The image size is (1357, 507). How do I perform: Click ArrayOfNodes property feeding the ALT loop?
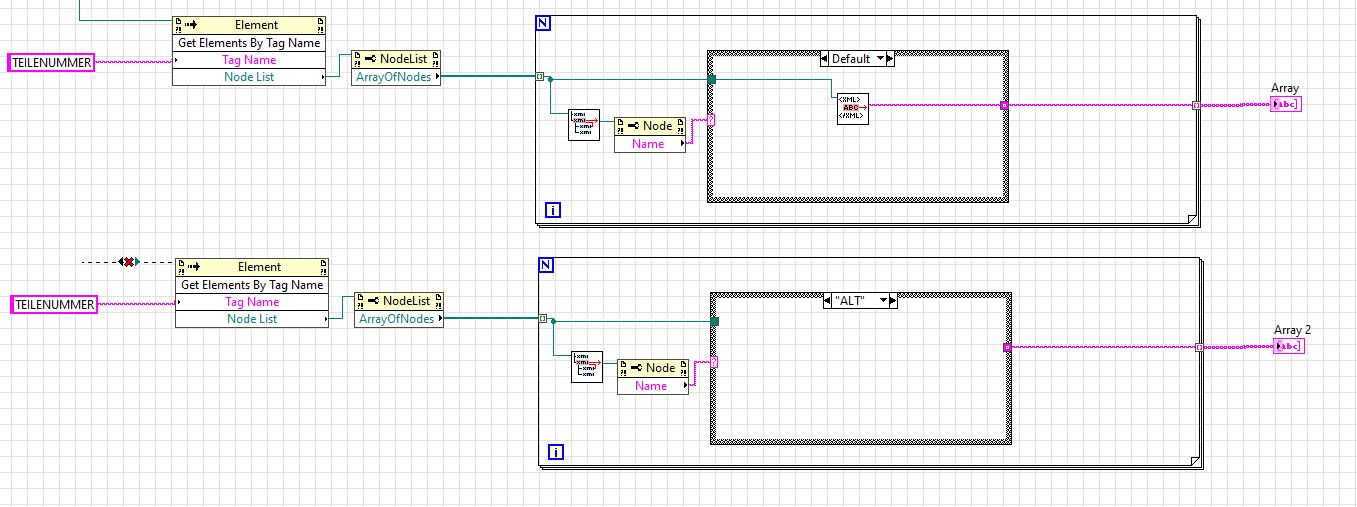coord(399,319)
